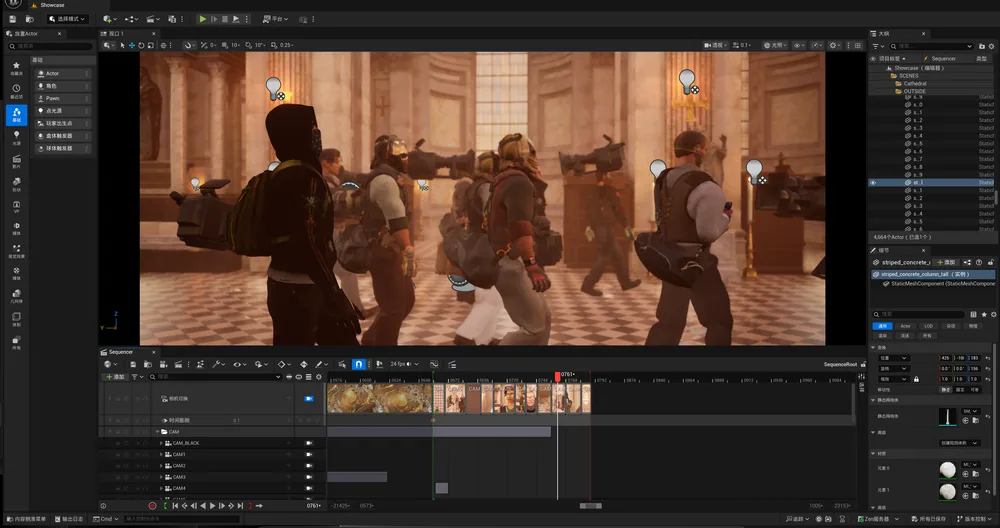
Task: Toggle the viewport world/local coordinate globe
Action: pyautogui.click(x=164, y=45)
